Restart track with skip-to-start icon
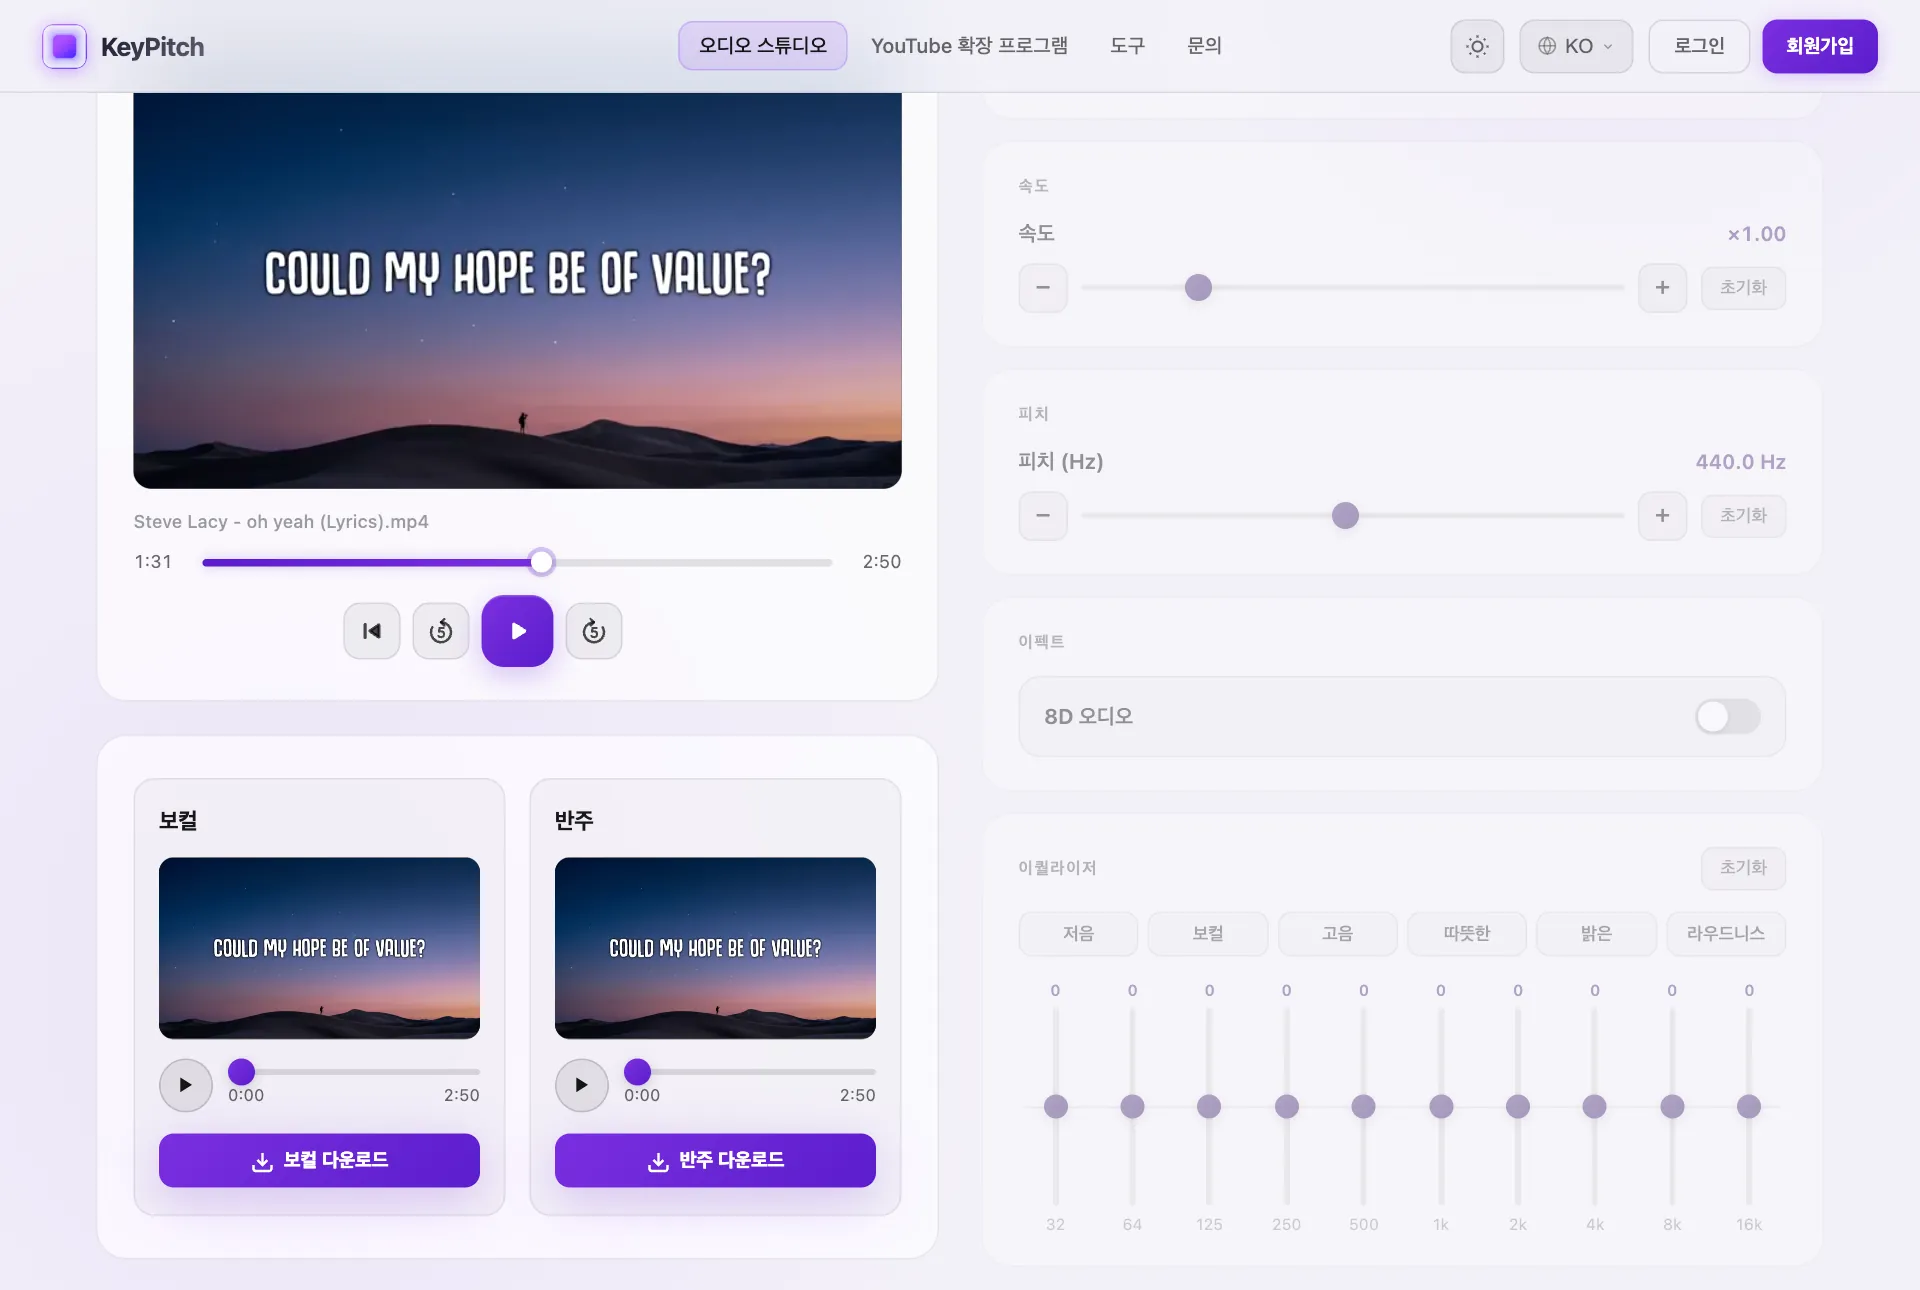The image size is (1920, 1290). [x=372, y=631]
